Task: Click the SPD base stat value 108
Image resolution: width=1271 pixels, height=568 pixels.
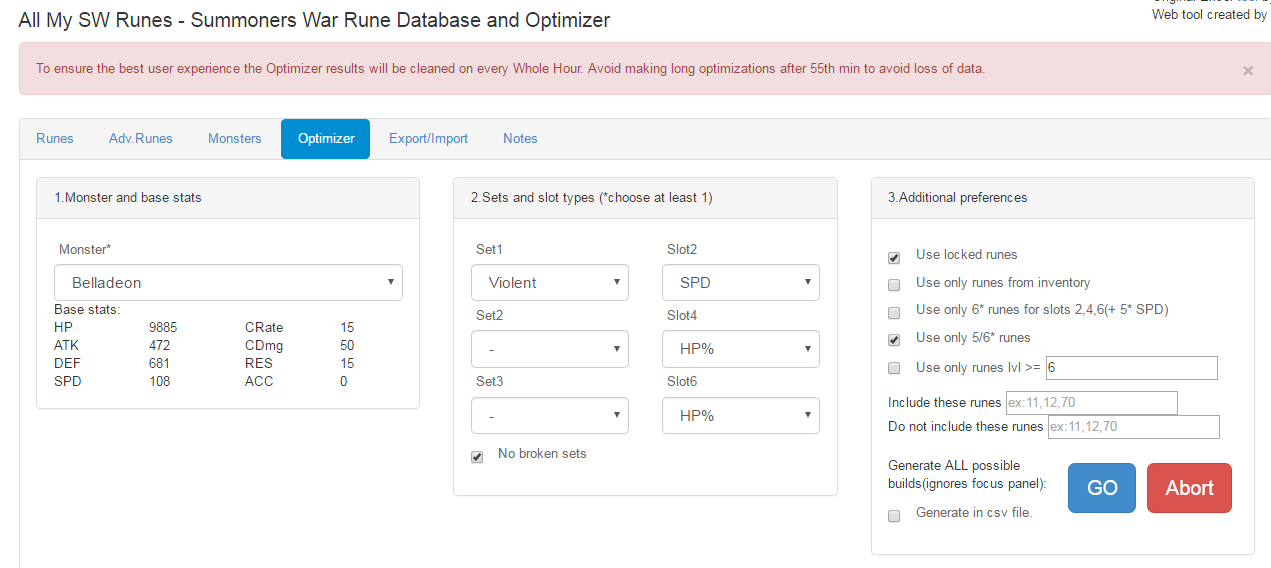Action: click(x=159, y=382)
